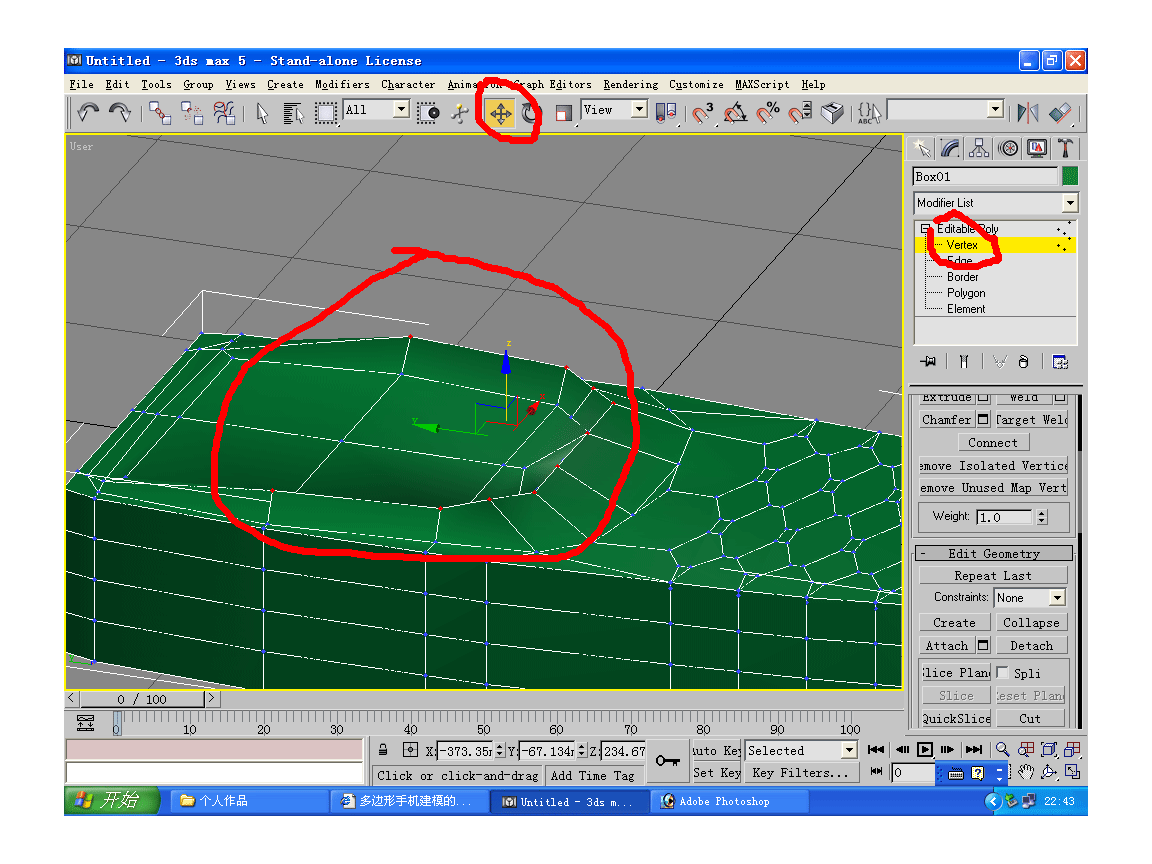The height and width of the screenshot is (864, 1152).
Task: Activate the Select and Link tool
Action: [x=159, y=112]
